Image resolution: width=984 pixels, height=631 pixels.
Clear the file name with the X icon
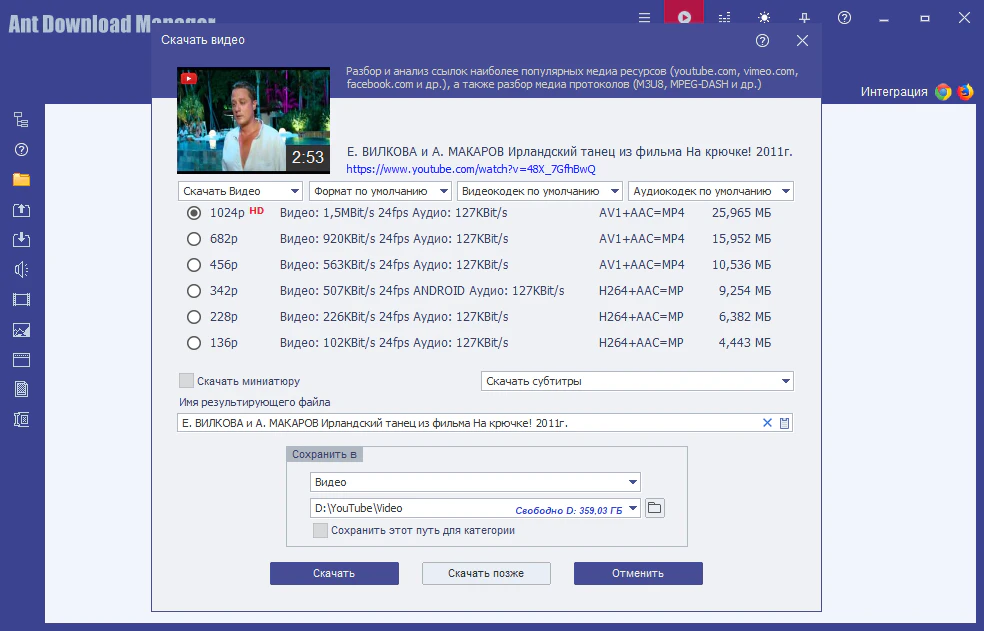[767, 423]
